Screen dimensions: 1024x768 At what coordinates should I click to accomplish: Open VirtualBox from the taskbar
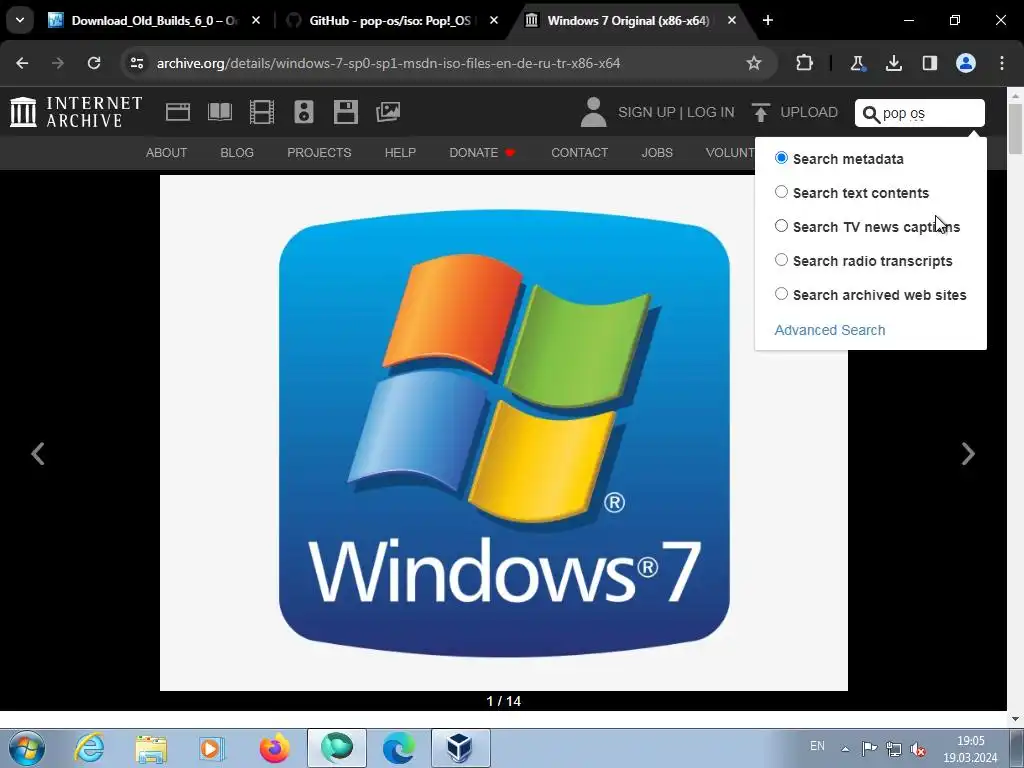coord(460,748)
